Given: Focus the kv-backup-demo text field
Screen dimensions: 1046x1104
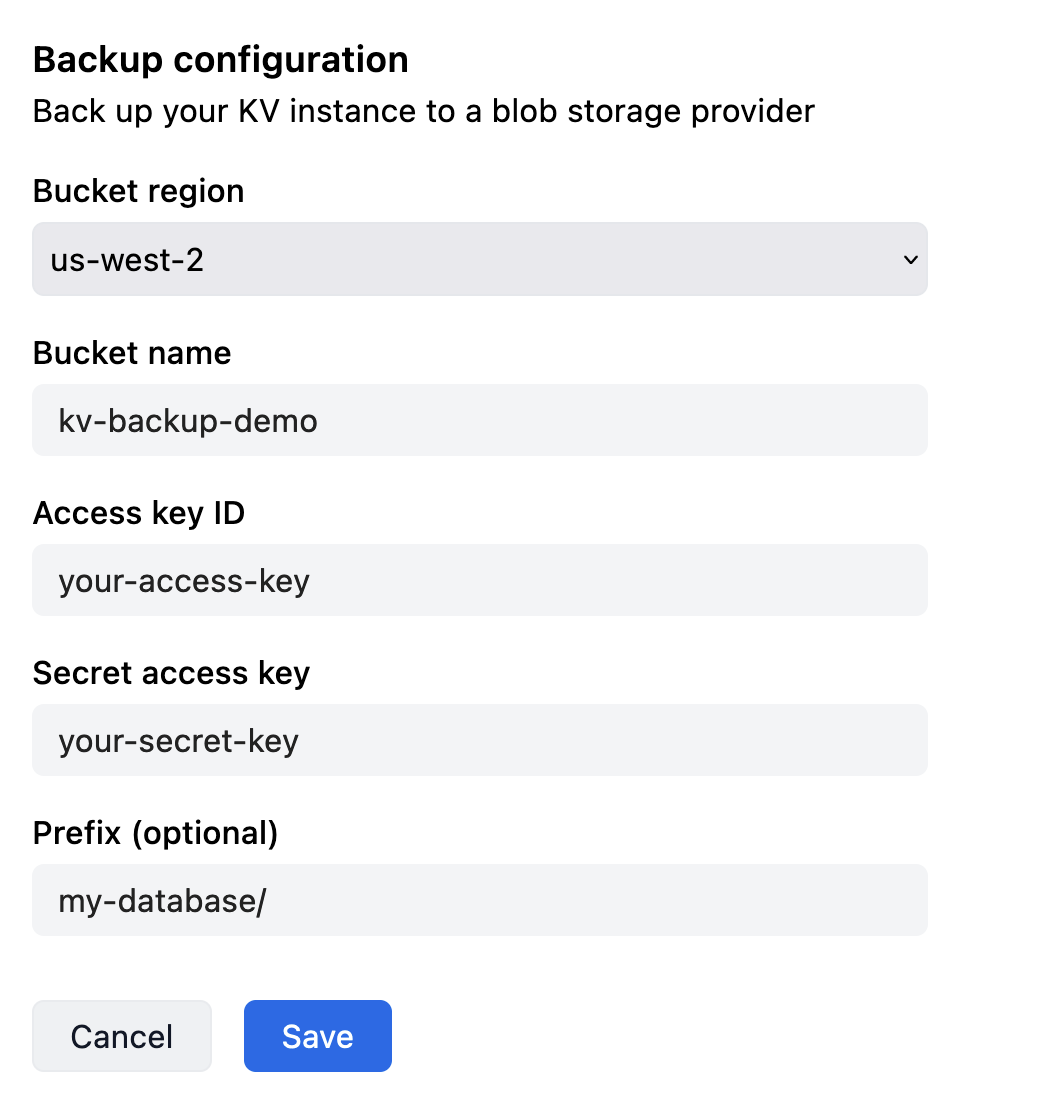Looking at the screenshot, I should click(480, 420).
